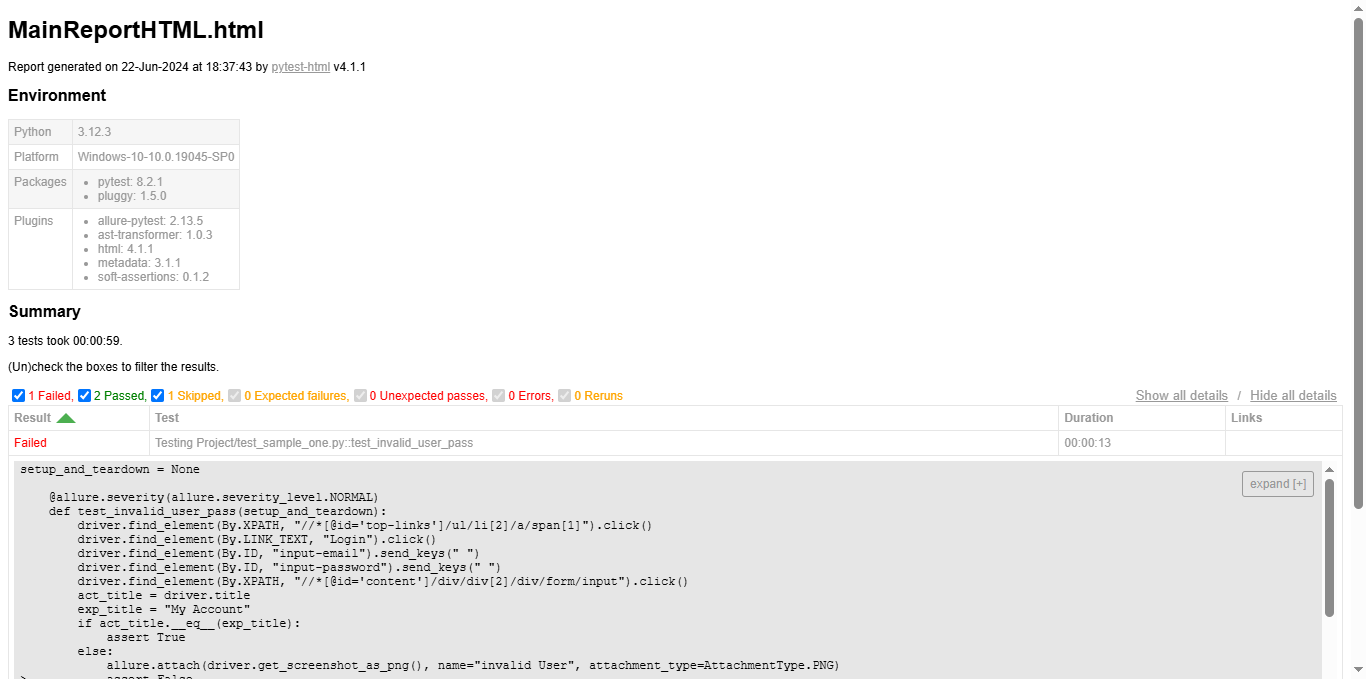Sort results by the Test column header
This screenshot has width=1366, height=679.
[x=603, y=418]
